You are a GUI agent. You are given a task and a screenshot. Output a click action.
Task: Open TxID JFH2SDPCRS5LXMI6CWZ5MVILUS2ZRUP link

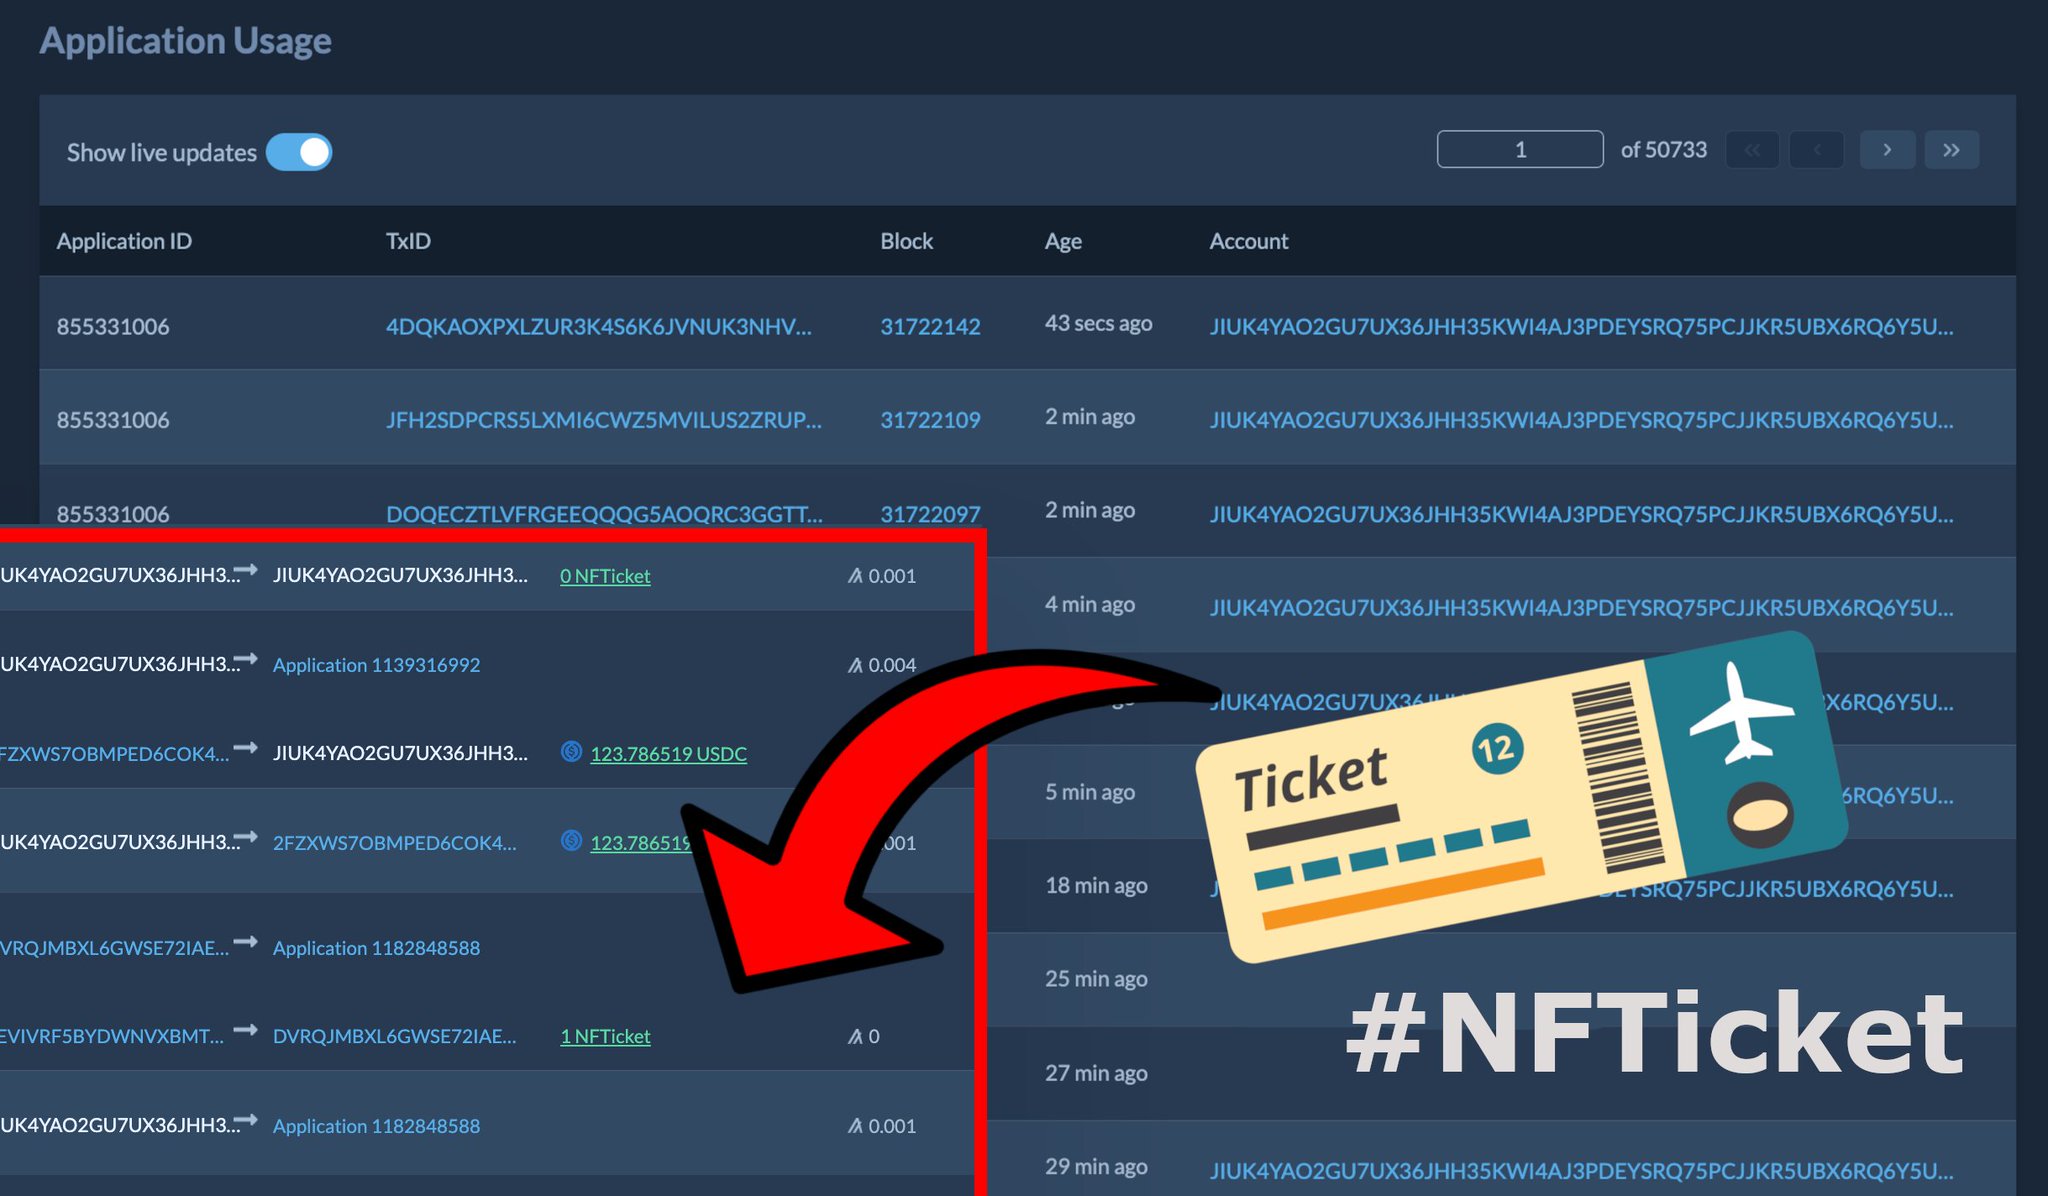pyautogui.click(x=603, y=420)
